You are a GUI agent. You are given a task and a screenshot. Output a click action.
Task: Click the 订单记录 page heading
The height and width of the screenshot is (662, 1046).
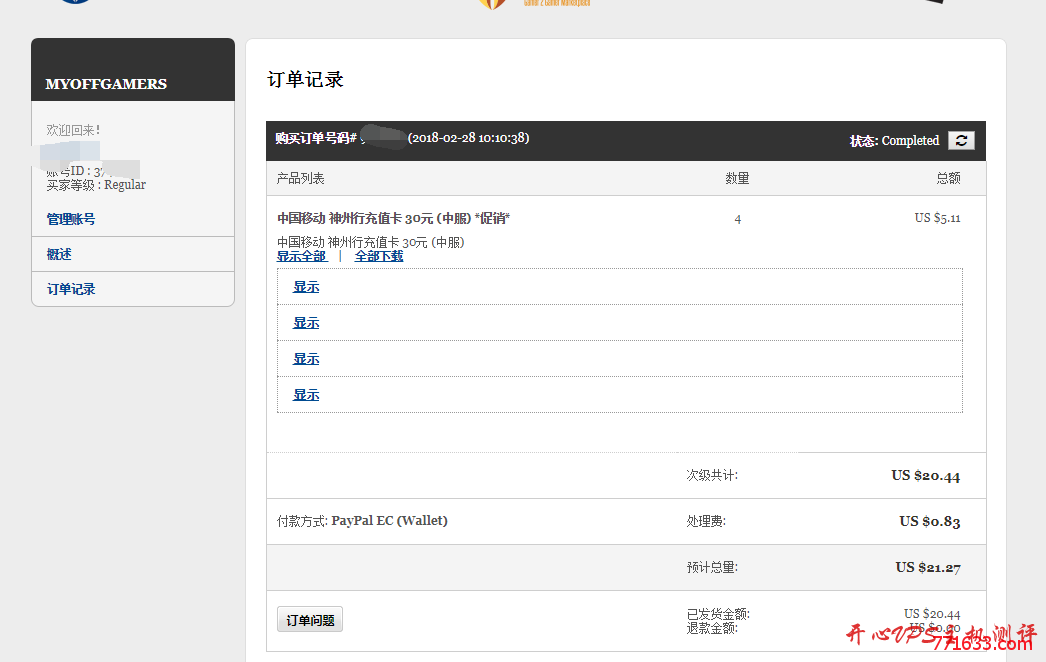pyautogui.click(x=305, y=80)
